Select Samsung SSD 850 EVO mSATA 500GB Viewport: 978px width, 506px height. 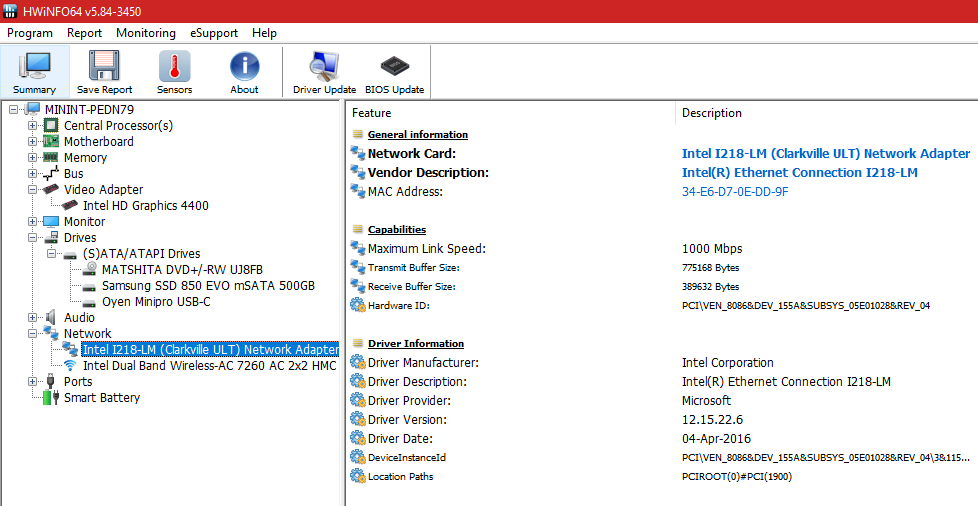point(208,286)
